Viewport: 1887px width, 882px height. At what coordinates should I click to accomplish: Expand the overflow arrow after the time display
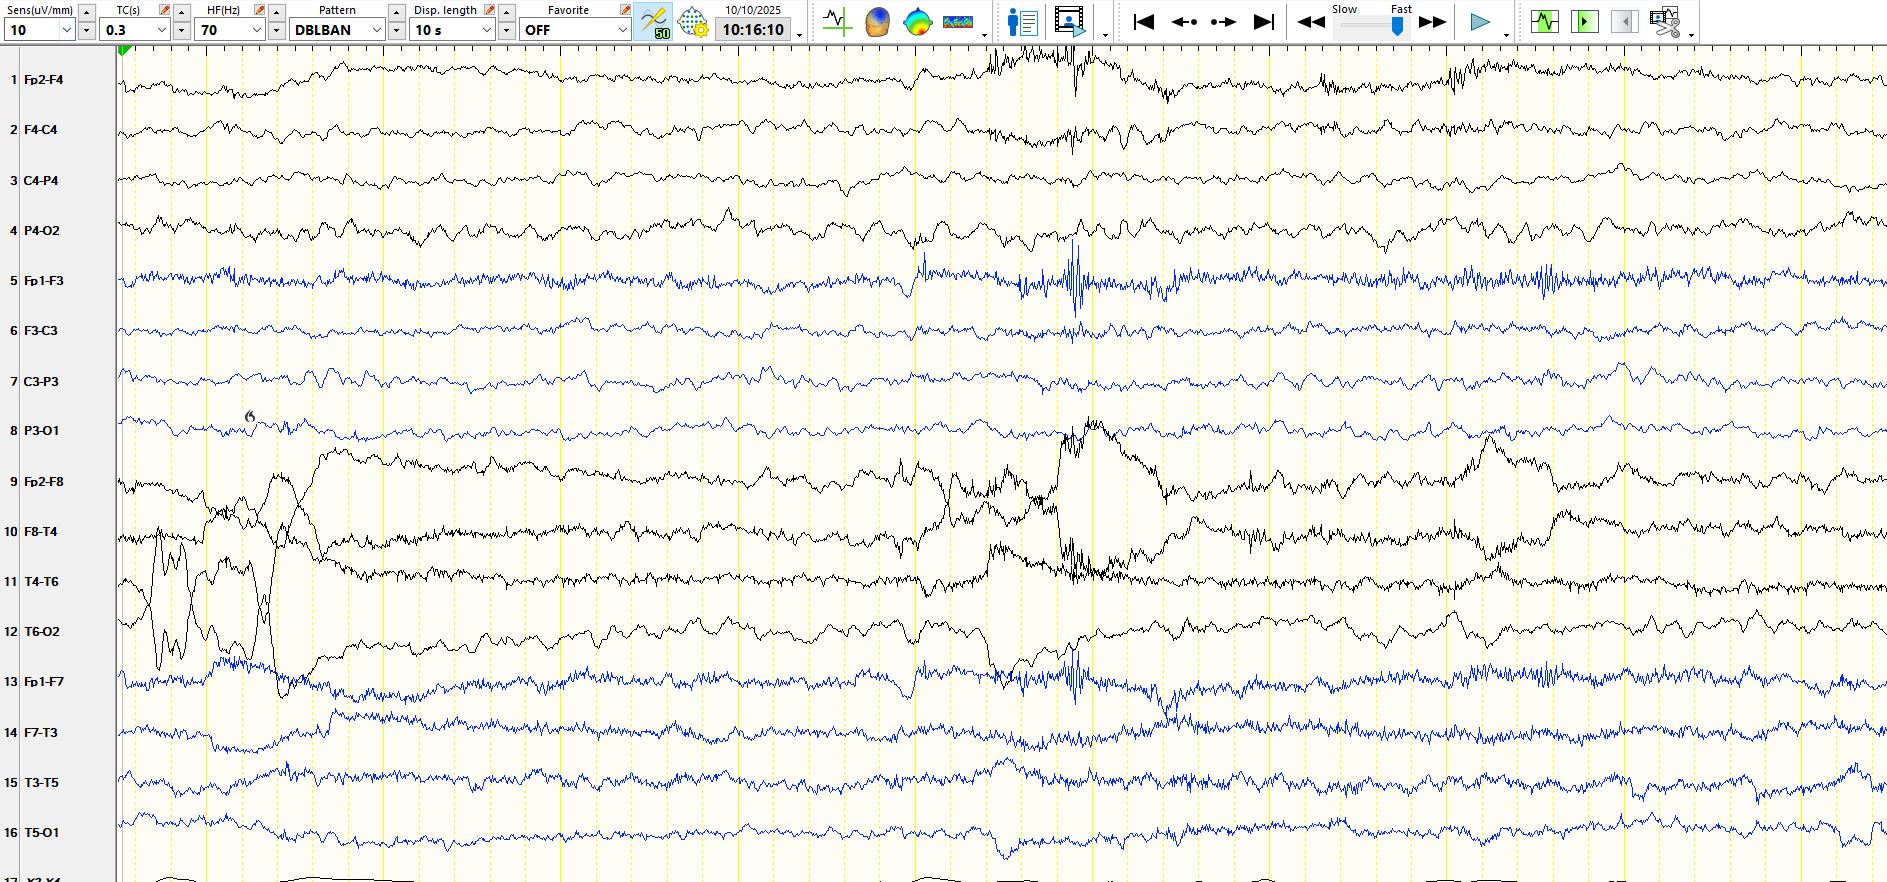pos(800,35)
